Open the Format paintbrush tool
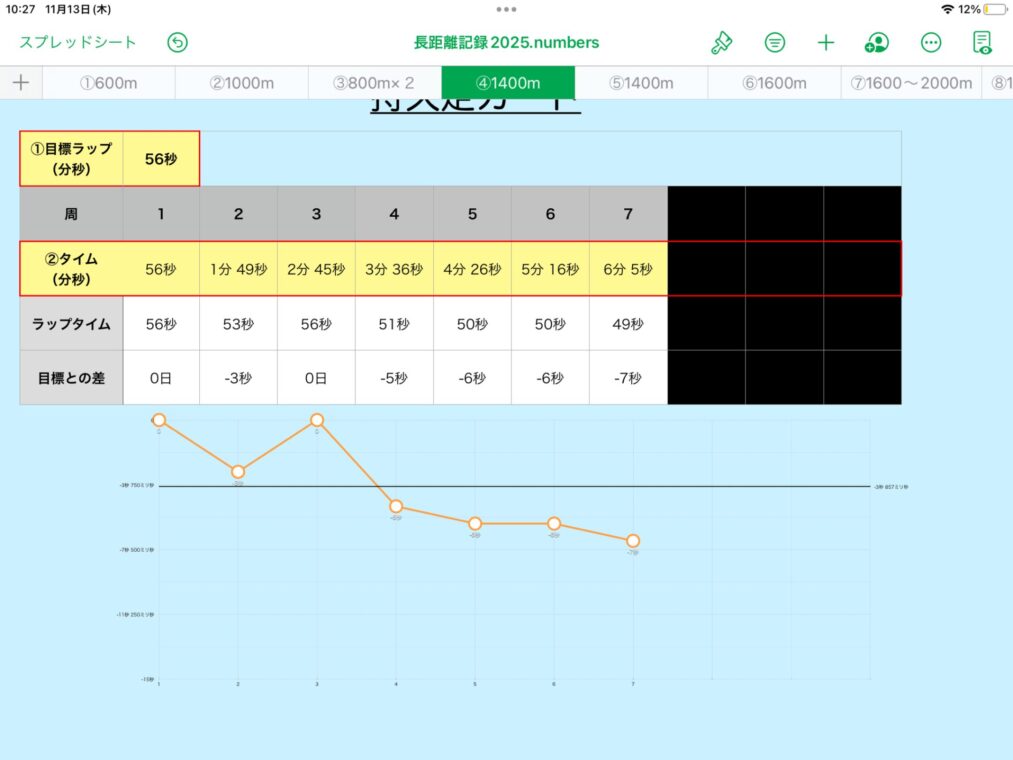This screenshot has width=1013, height=760. coord(721,43)
